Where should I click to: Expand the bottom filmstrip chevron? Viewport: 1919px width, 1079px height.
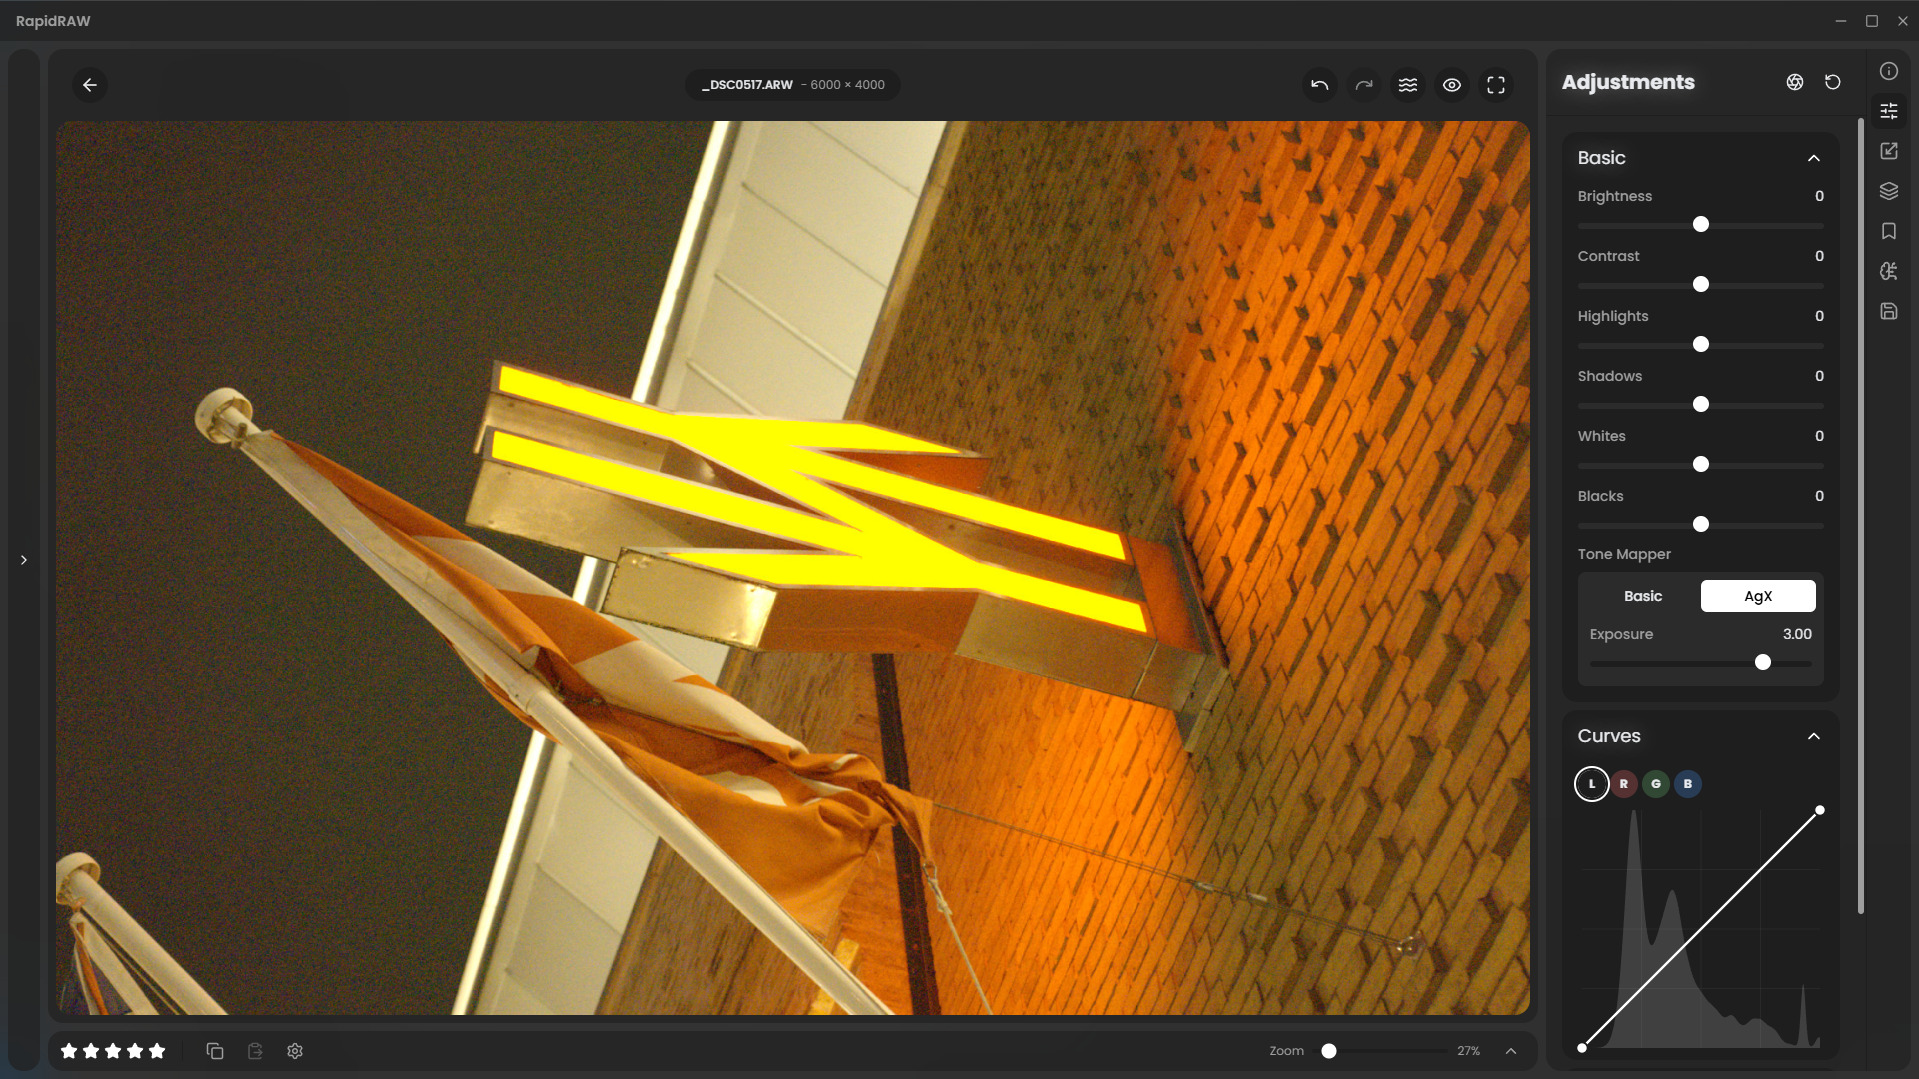click(x=1510, y=1051)
